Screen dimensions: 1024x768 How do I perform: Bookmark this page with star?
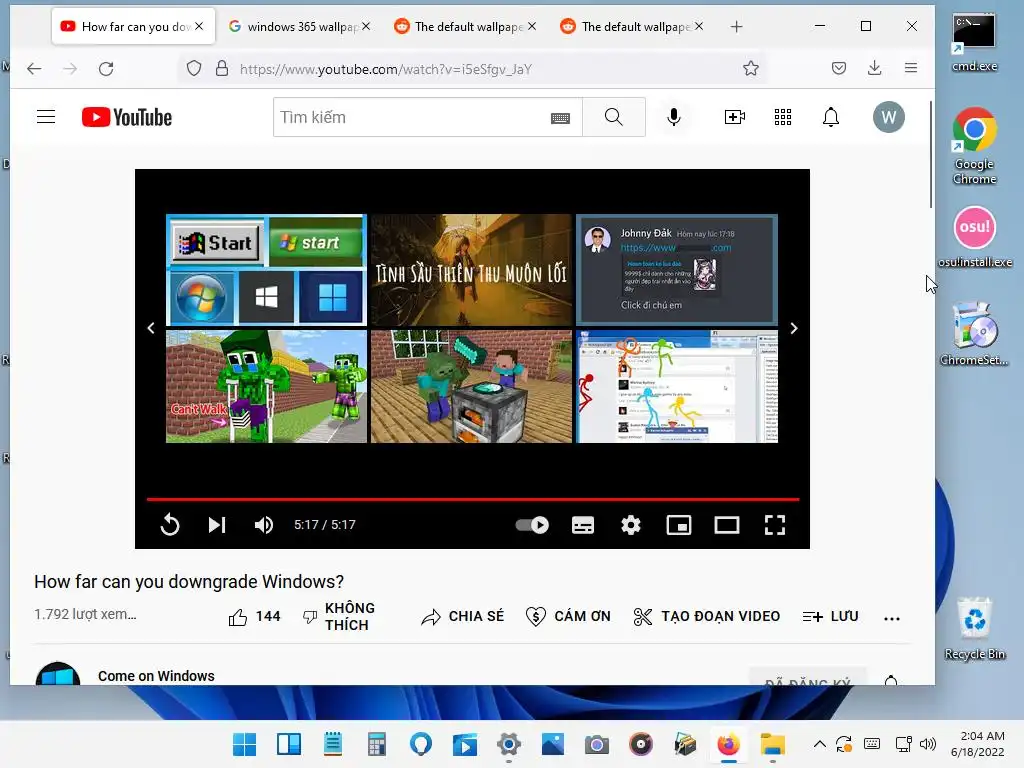tap(751, 69)
